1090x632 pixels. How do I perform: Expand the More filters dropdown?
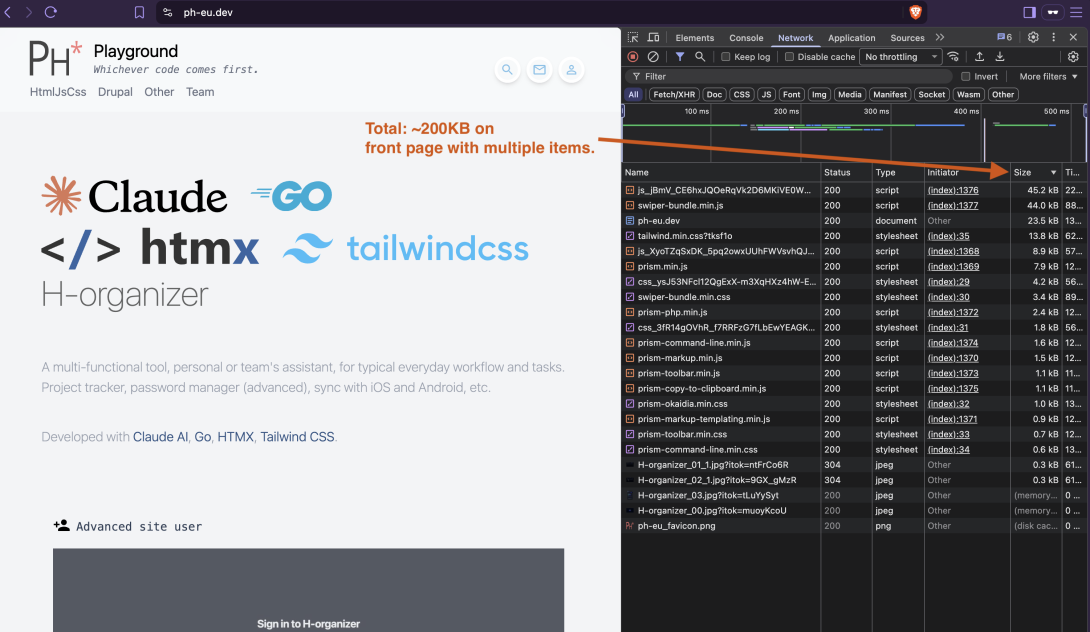tap(1048, 76)
